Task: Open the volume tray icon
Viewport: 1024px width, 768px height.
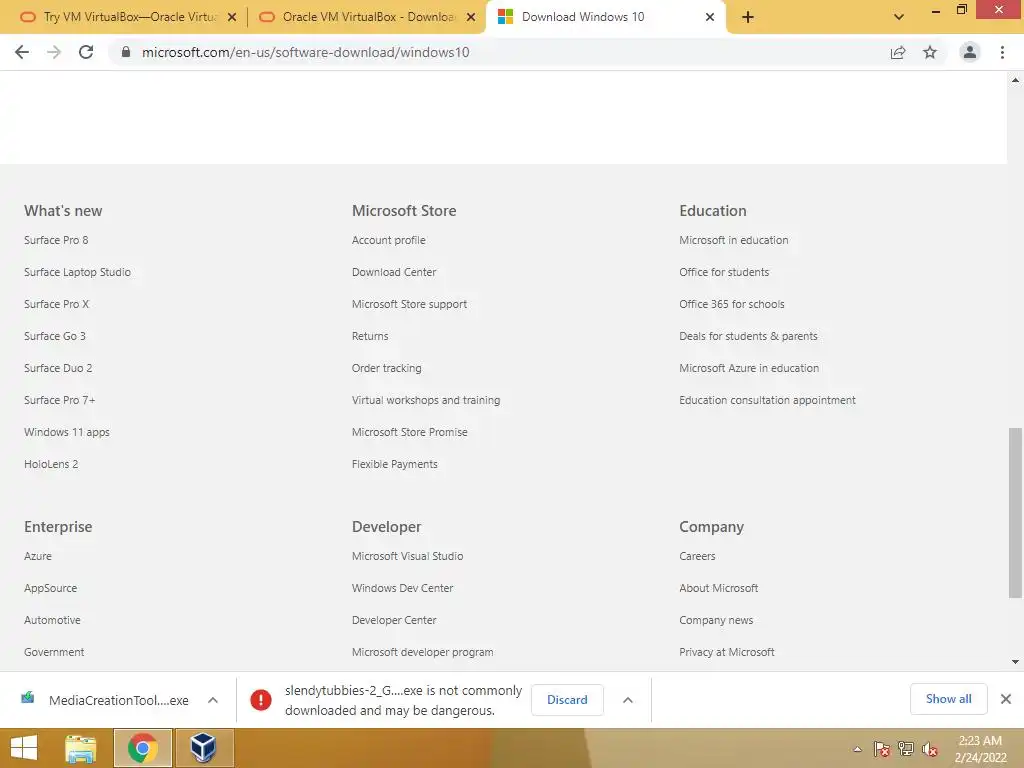Action: coord(929,749)
